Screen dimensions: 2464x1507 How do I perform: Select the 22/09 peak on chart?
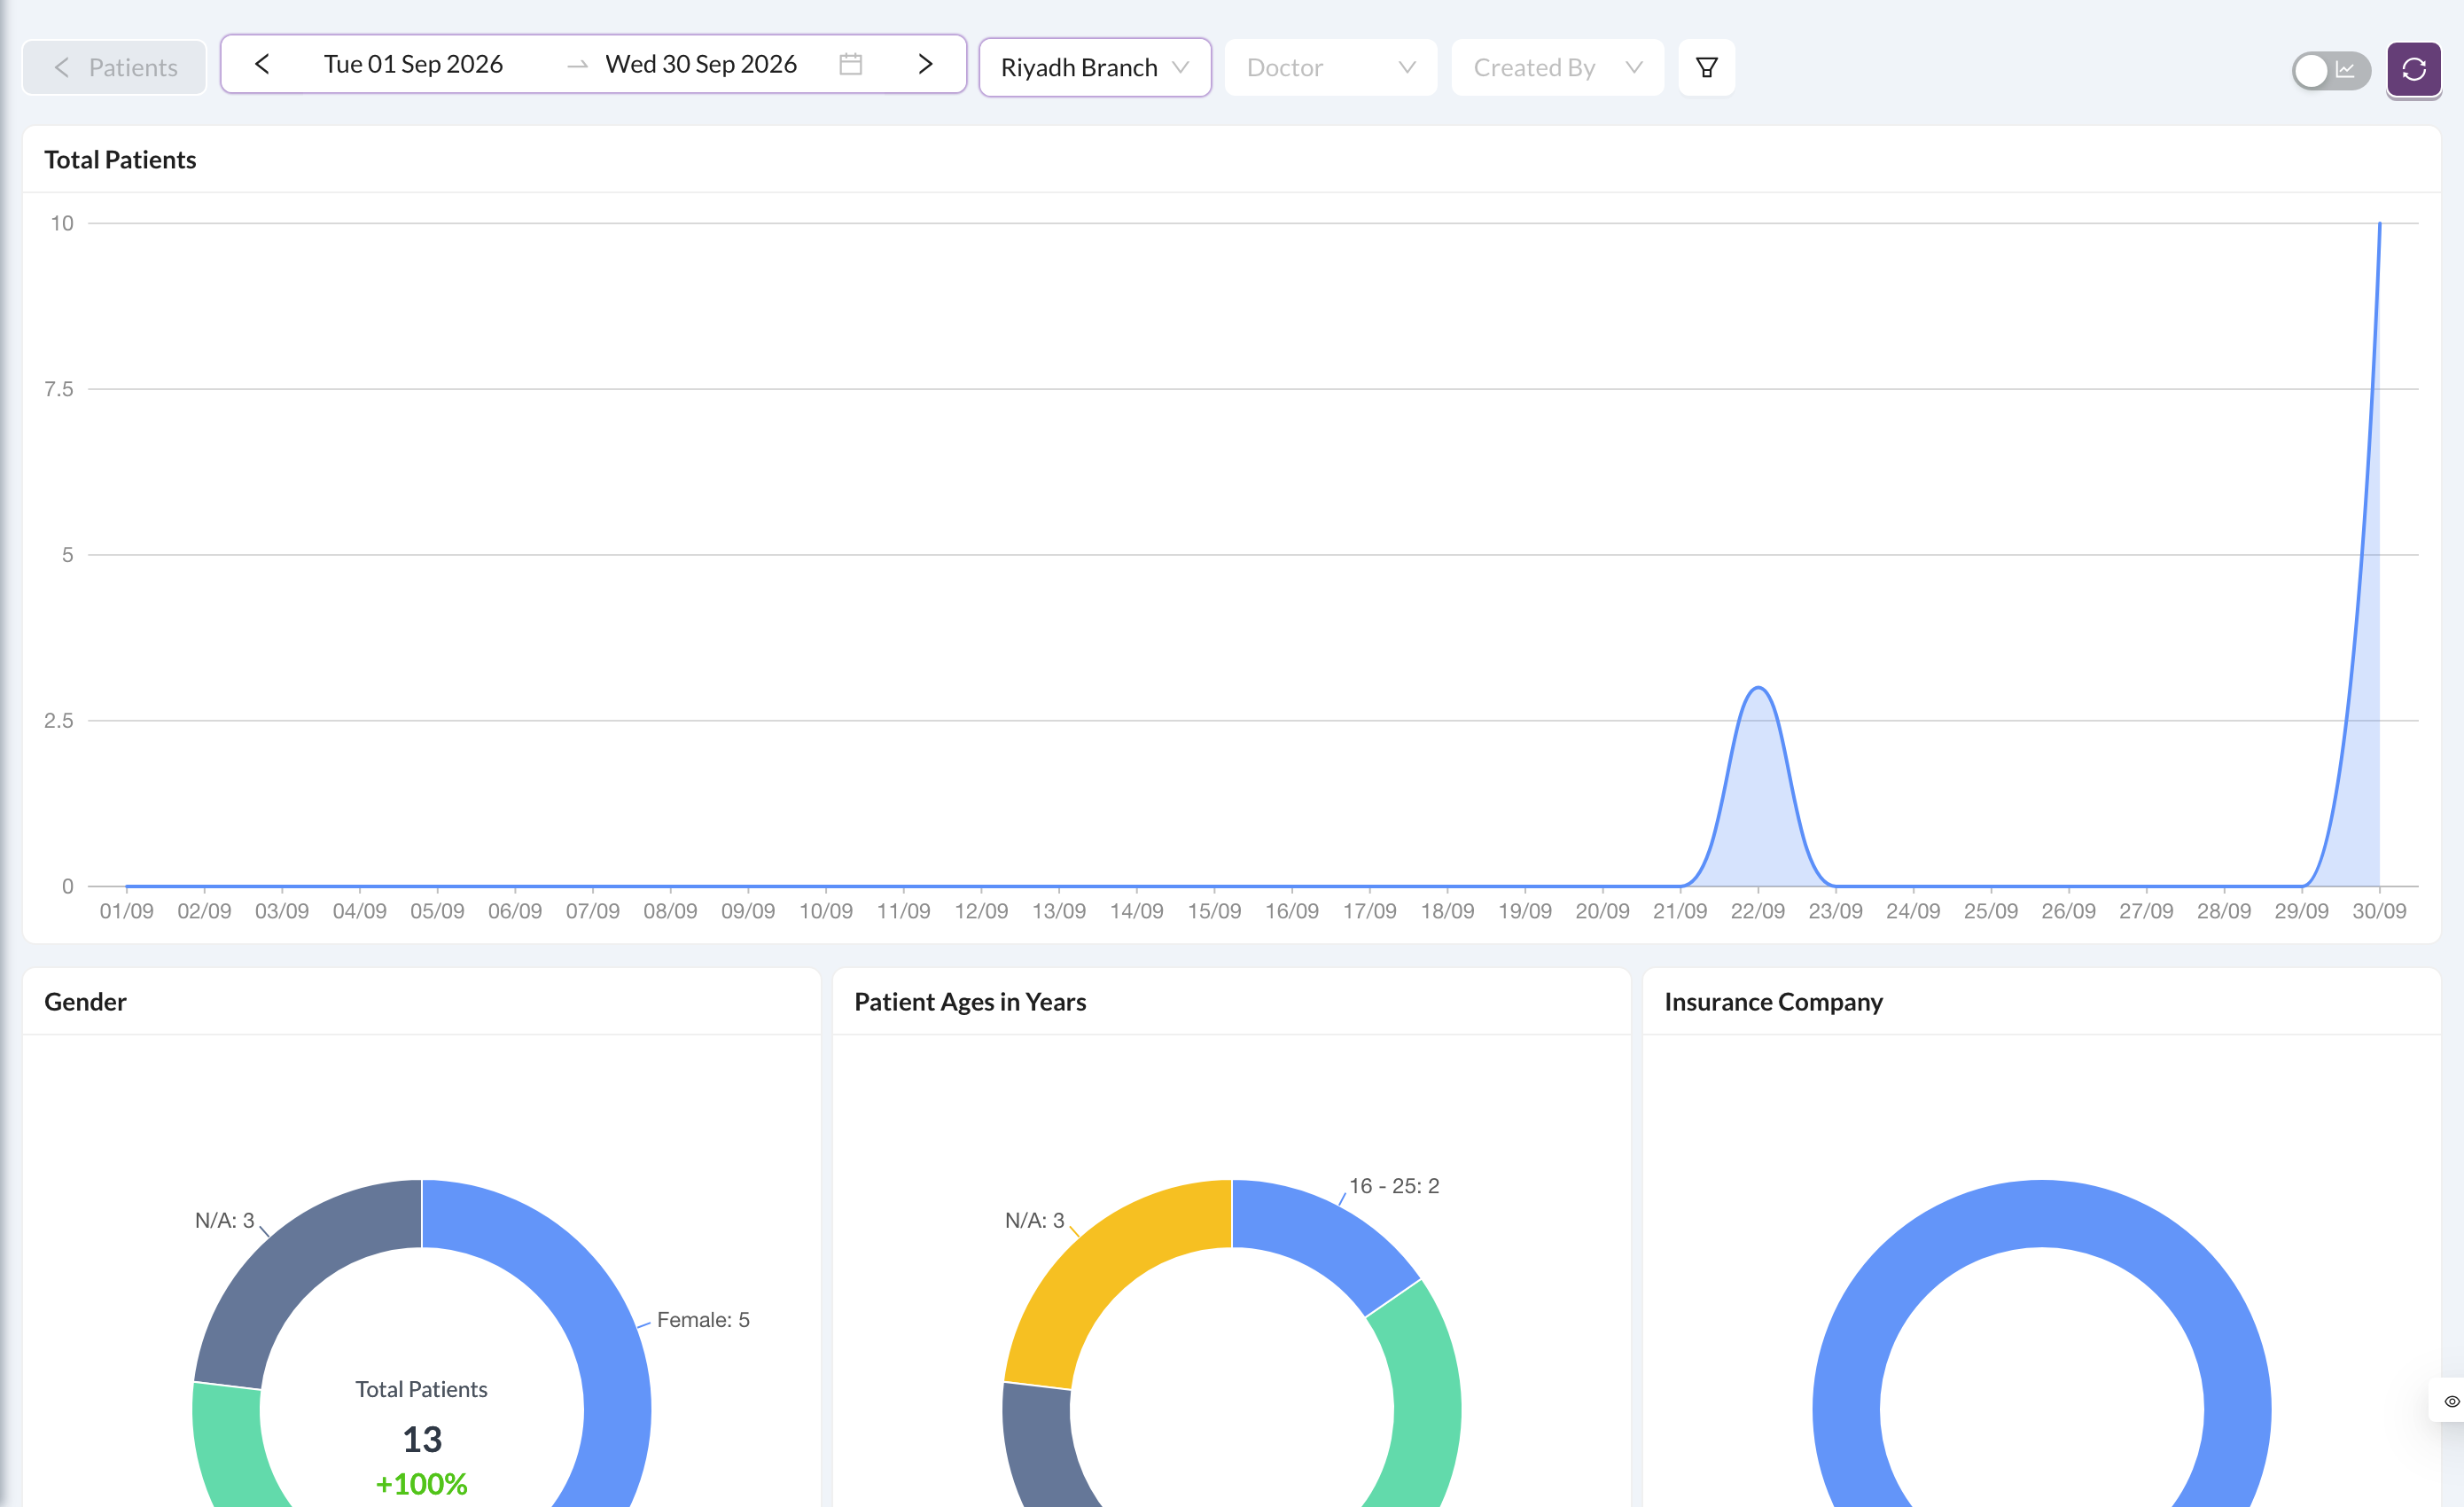[1758, 688]
